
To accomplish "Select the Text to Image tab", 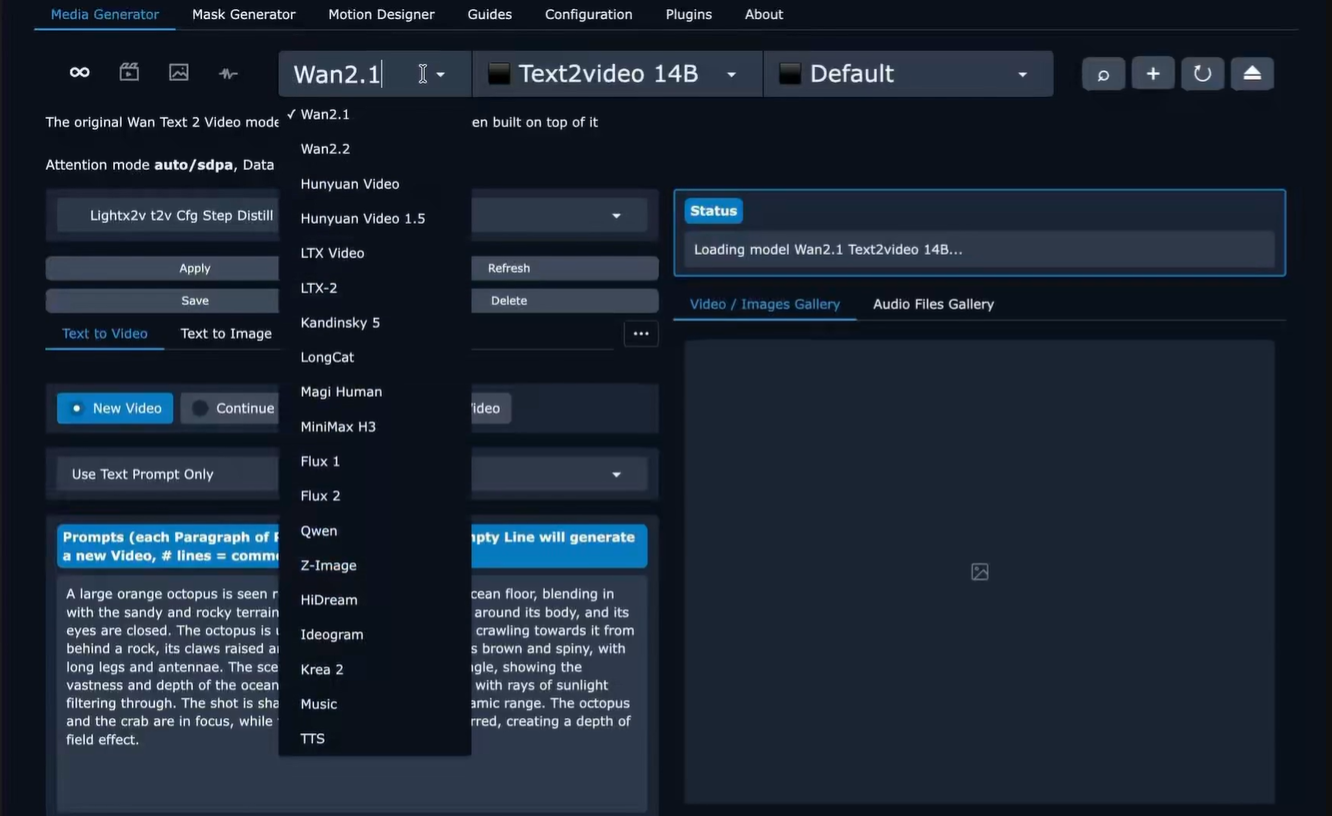I will [226, 333].
